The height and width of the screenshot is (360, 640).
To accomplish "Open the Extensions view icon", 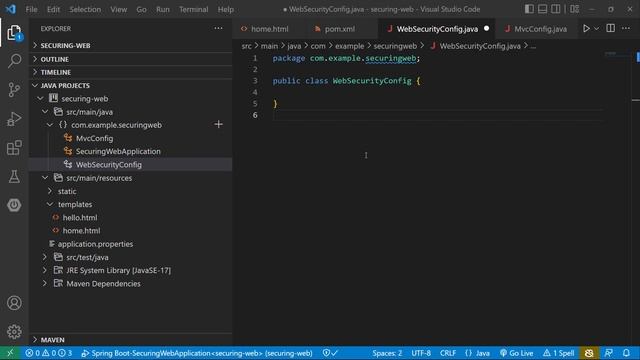I will (14, 147).
